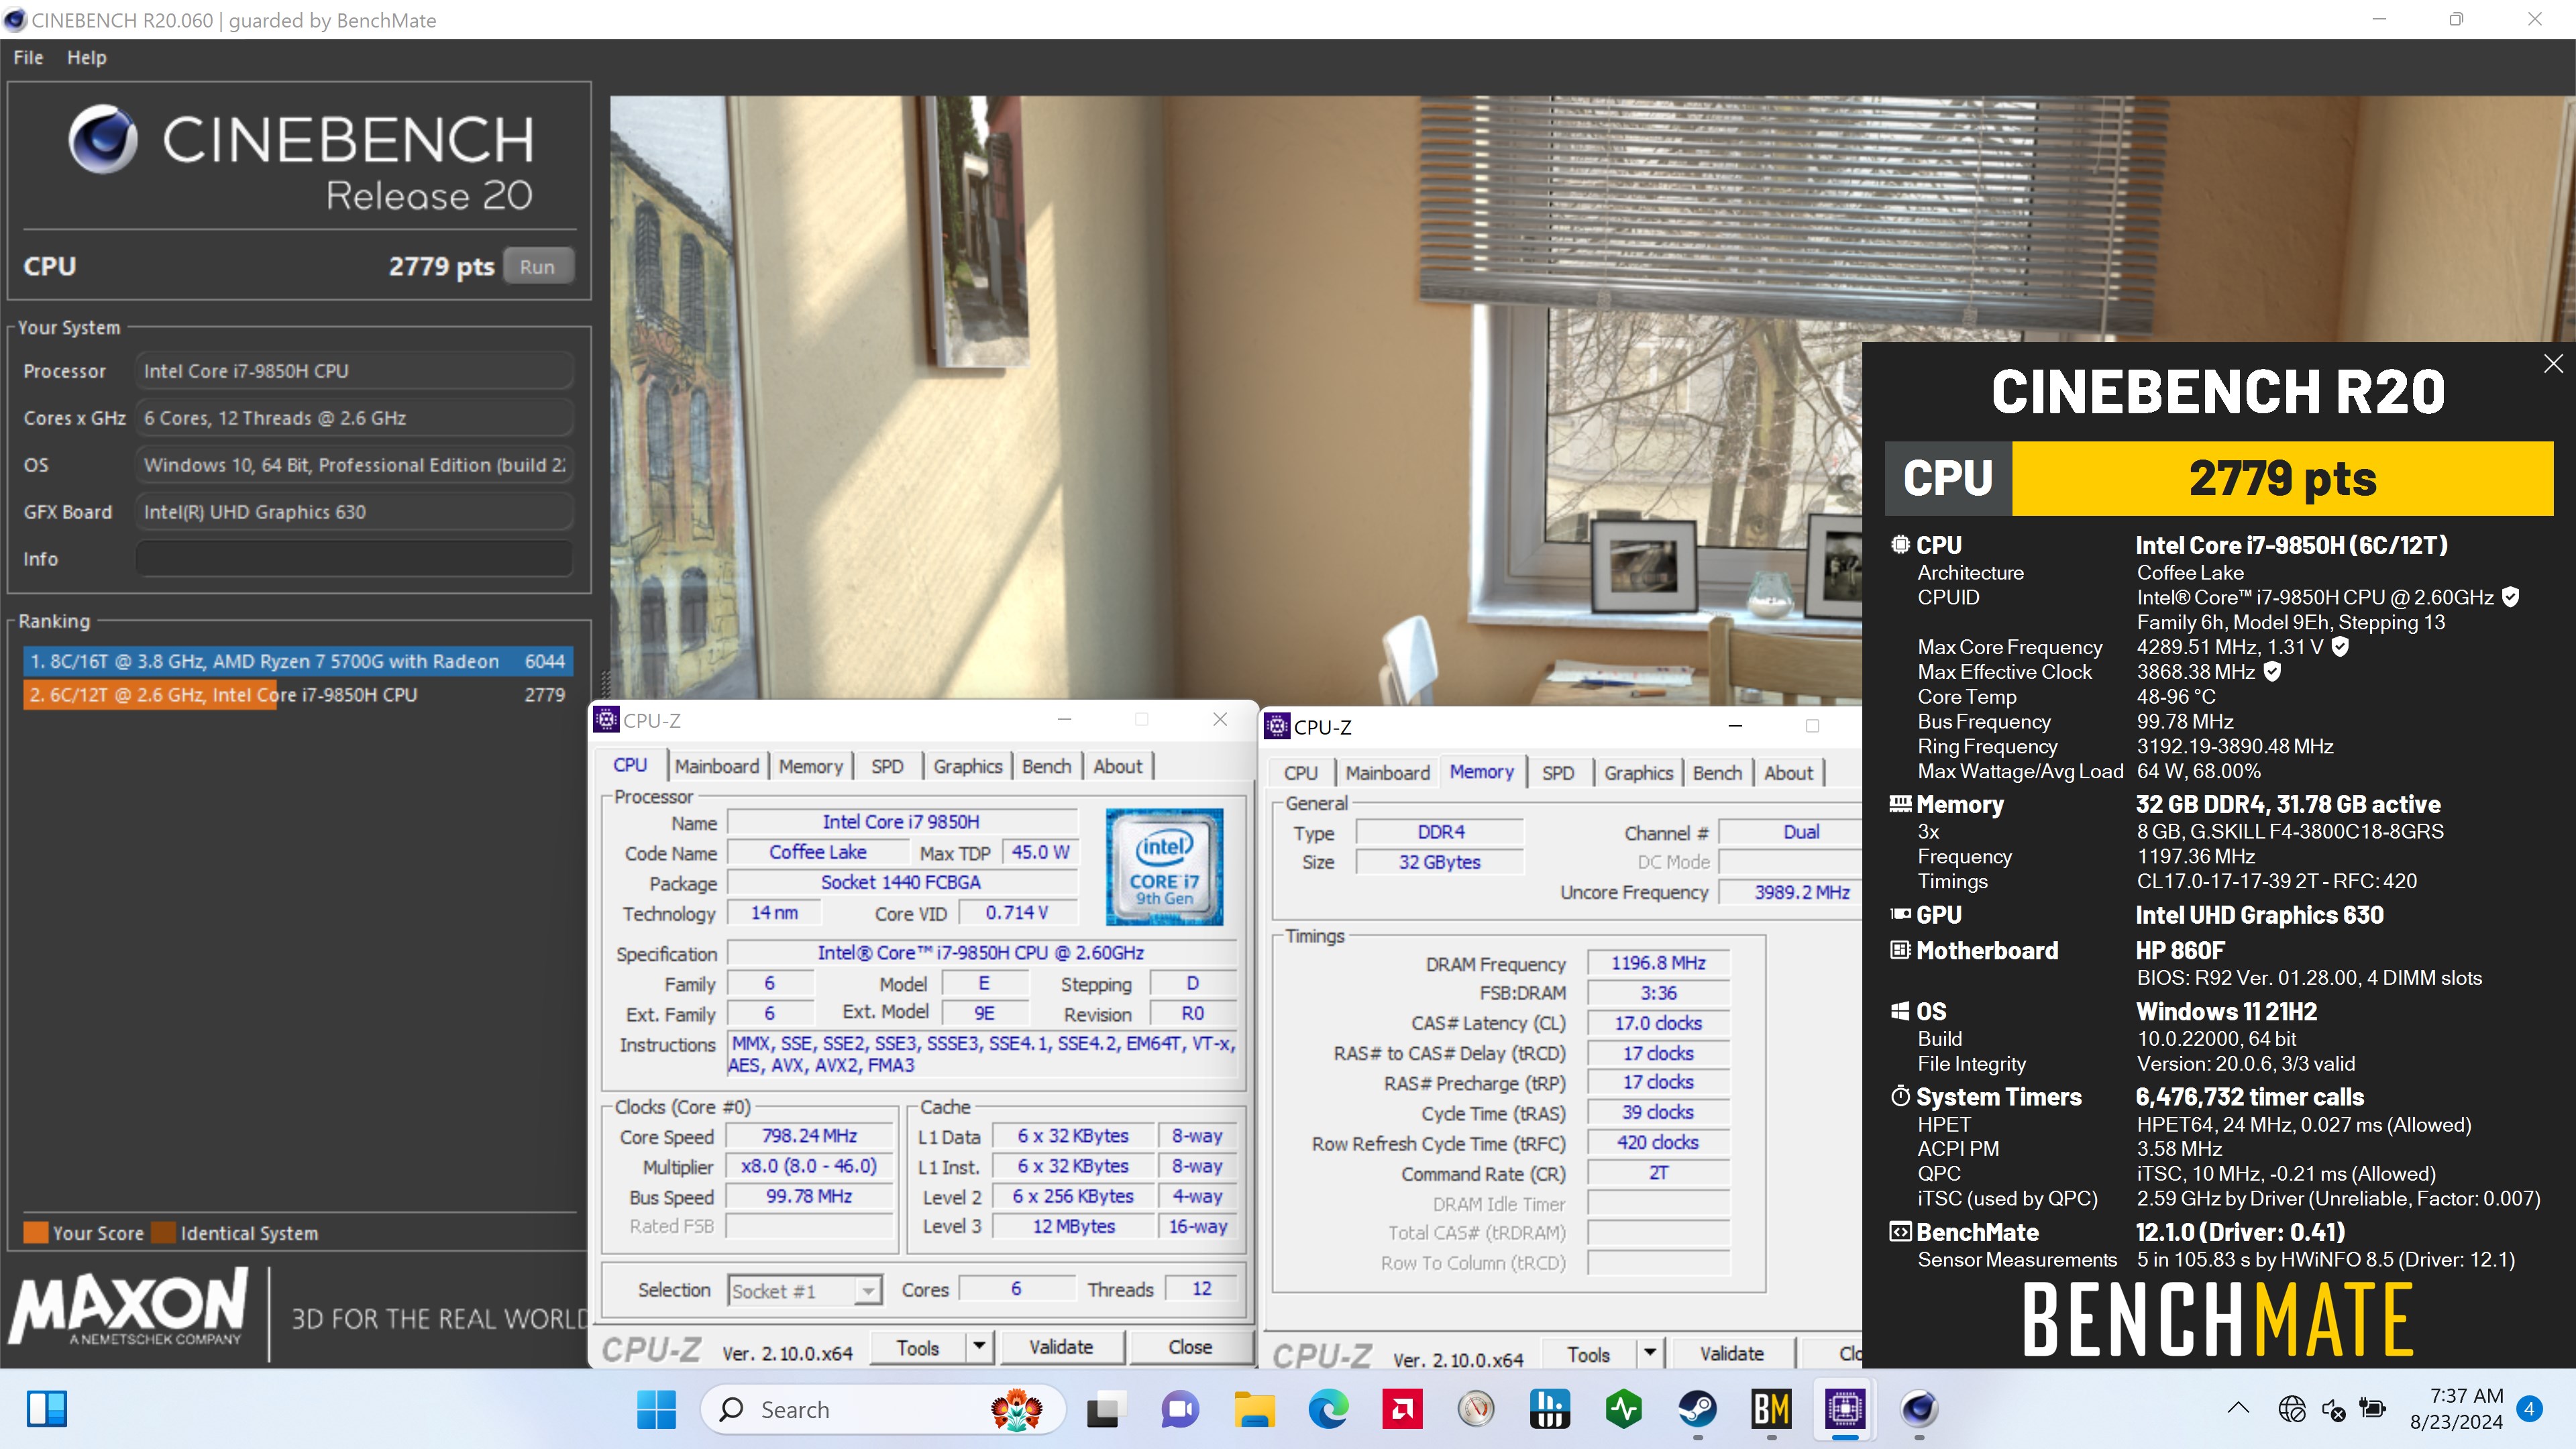Switch to CPU tab in right CPU-Z

click(x=1301, y=773)
